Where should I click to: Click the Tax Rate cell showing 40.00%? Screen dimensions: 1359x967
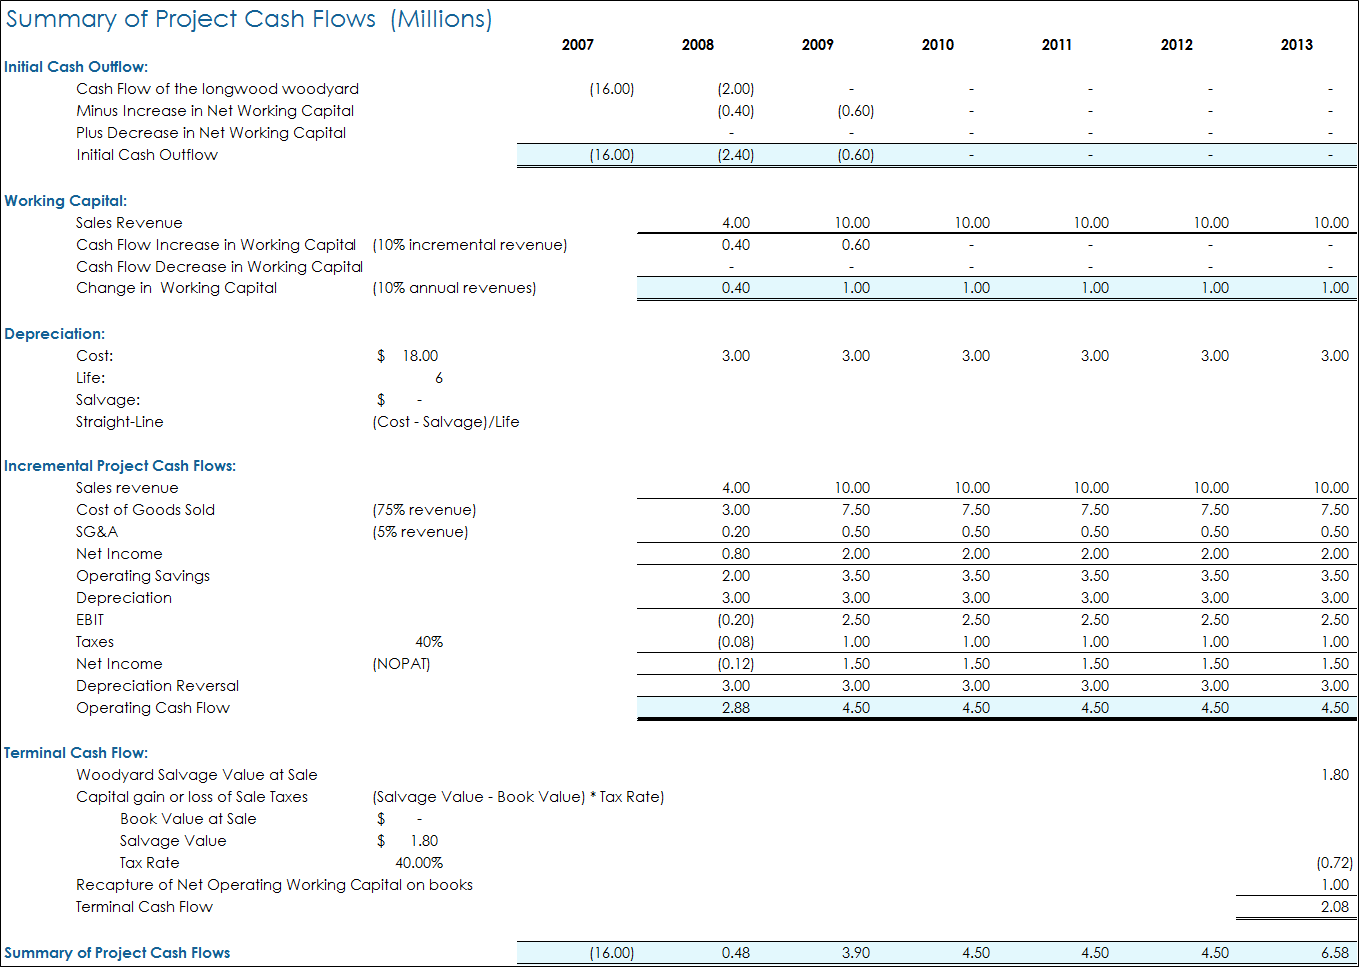click(419, 863)
